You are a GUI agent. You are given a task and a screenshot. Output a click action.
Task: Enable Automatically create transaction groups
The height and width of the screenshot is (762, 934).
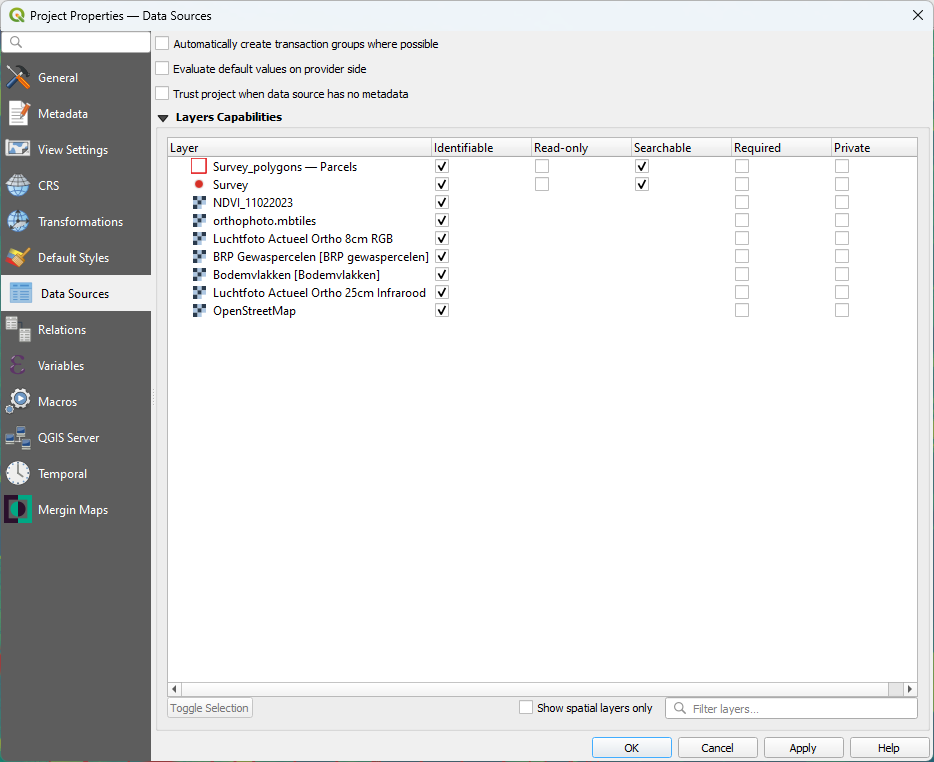coord(161,44)
